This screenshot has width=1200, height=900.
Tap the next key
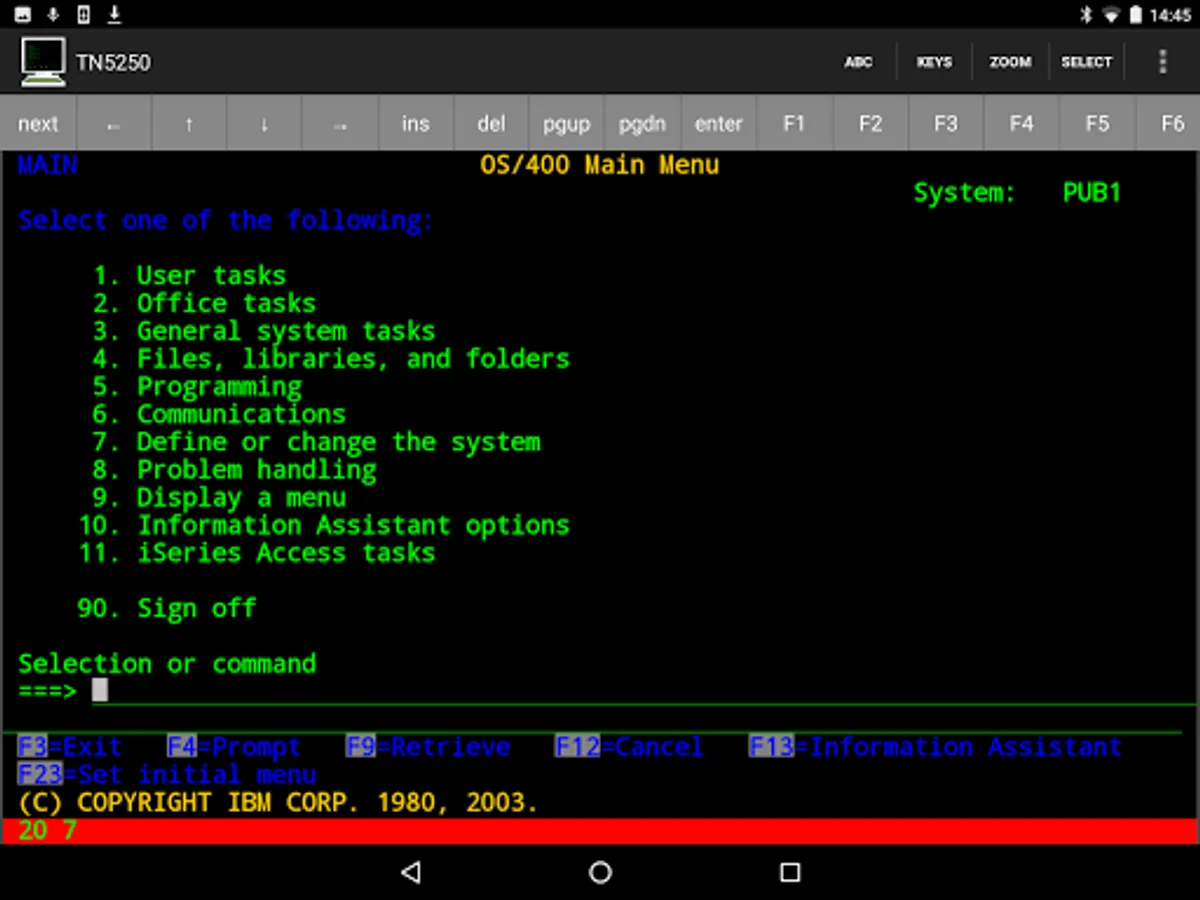(x=38, y=124)
